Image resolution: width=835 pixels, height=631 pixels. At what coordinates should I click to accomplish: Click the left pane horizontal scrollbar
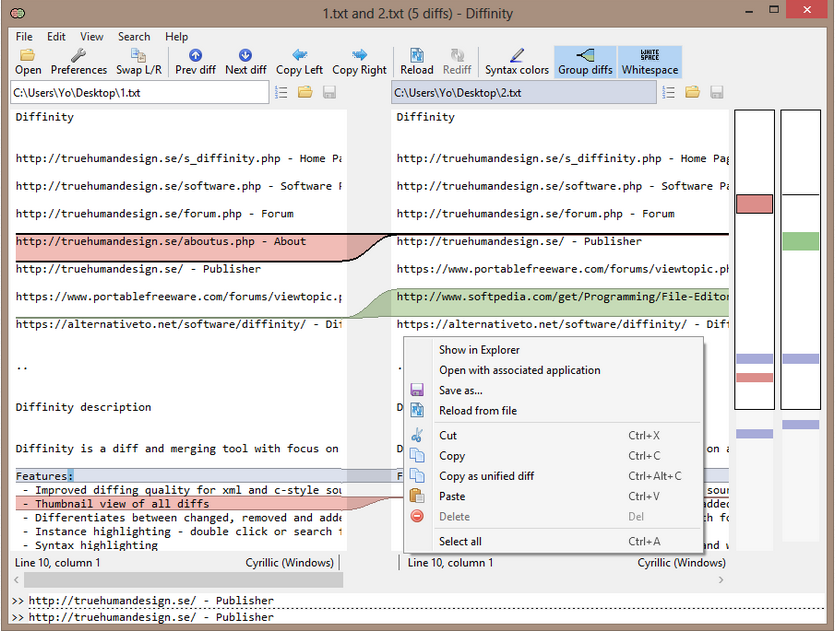tap(183, 580)
